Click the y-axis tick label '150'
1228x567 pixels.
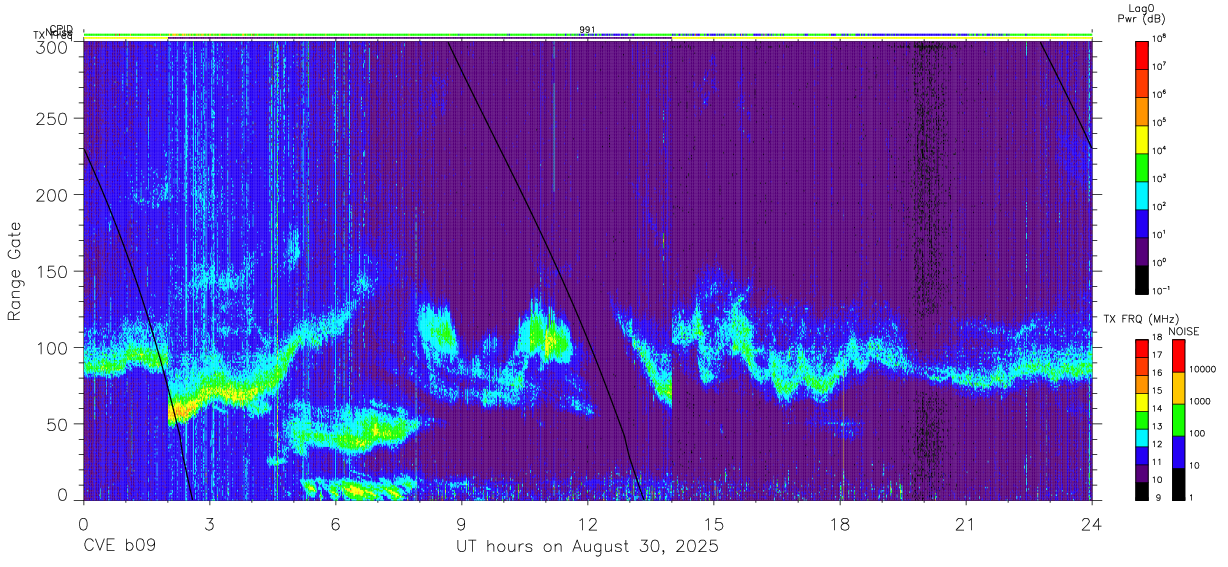pos(51,272)
